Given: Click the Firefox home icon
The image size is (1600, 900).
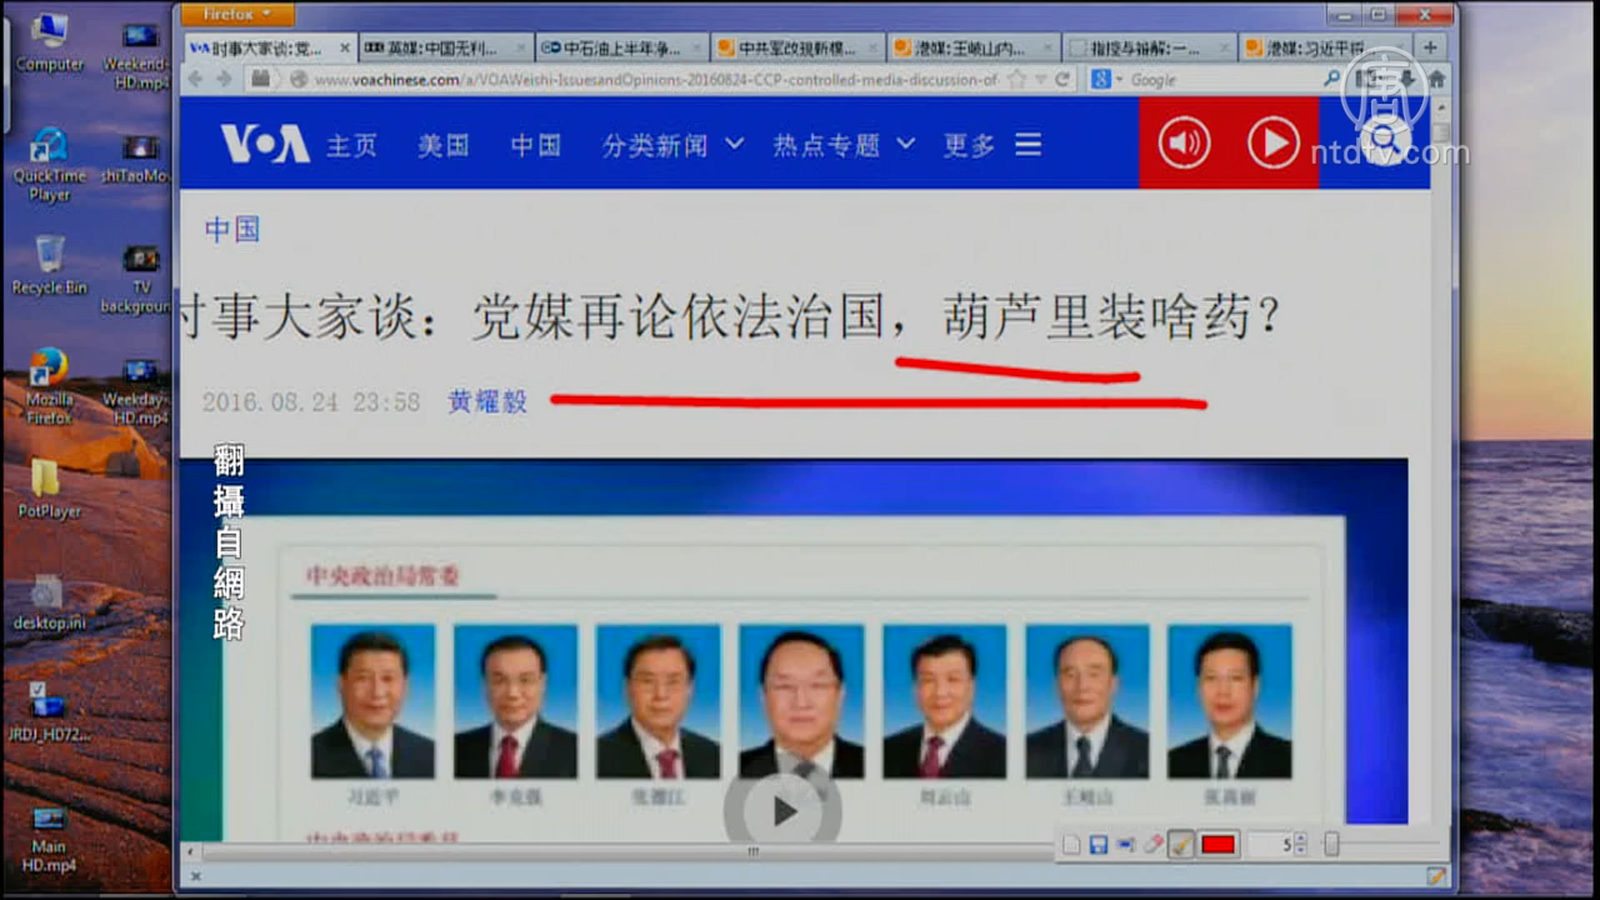Looking at the screenshot, I should (x=1437, y=79).
